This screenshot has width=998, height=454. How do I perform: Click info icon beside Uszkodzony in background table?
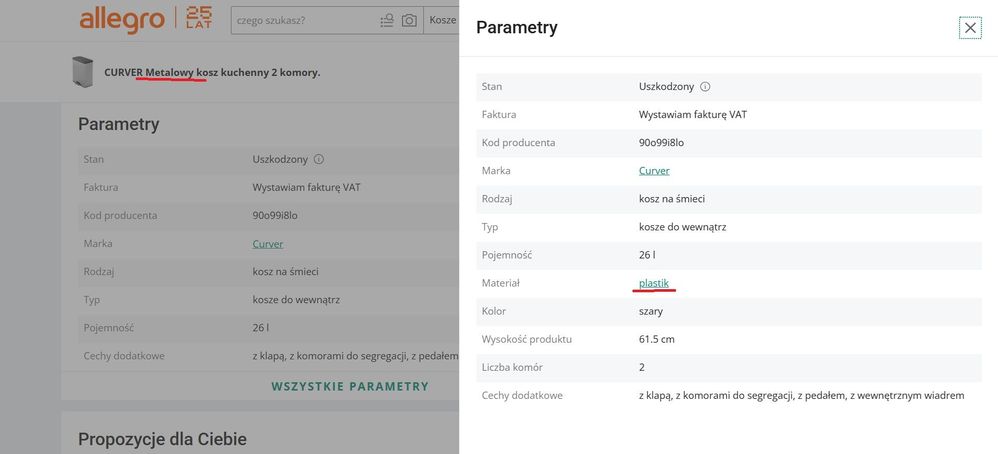[x=319, y=159]
